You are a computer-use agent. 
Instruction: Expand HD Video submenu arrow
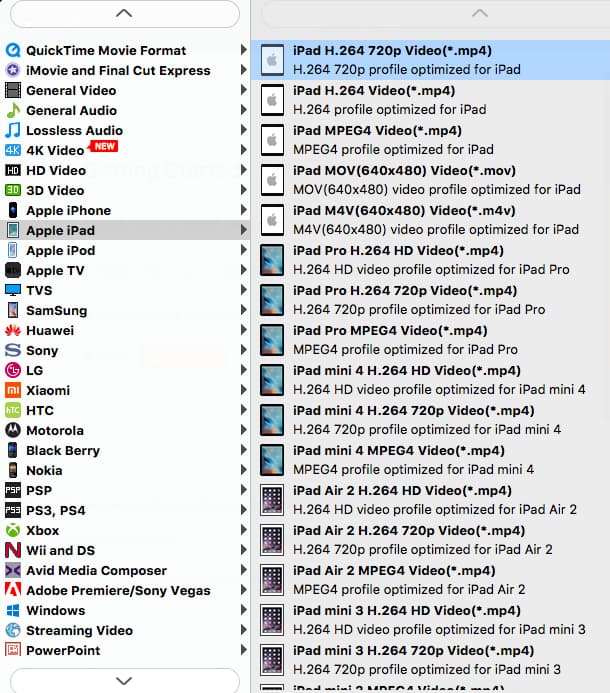click(243, 170)
